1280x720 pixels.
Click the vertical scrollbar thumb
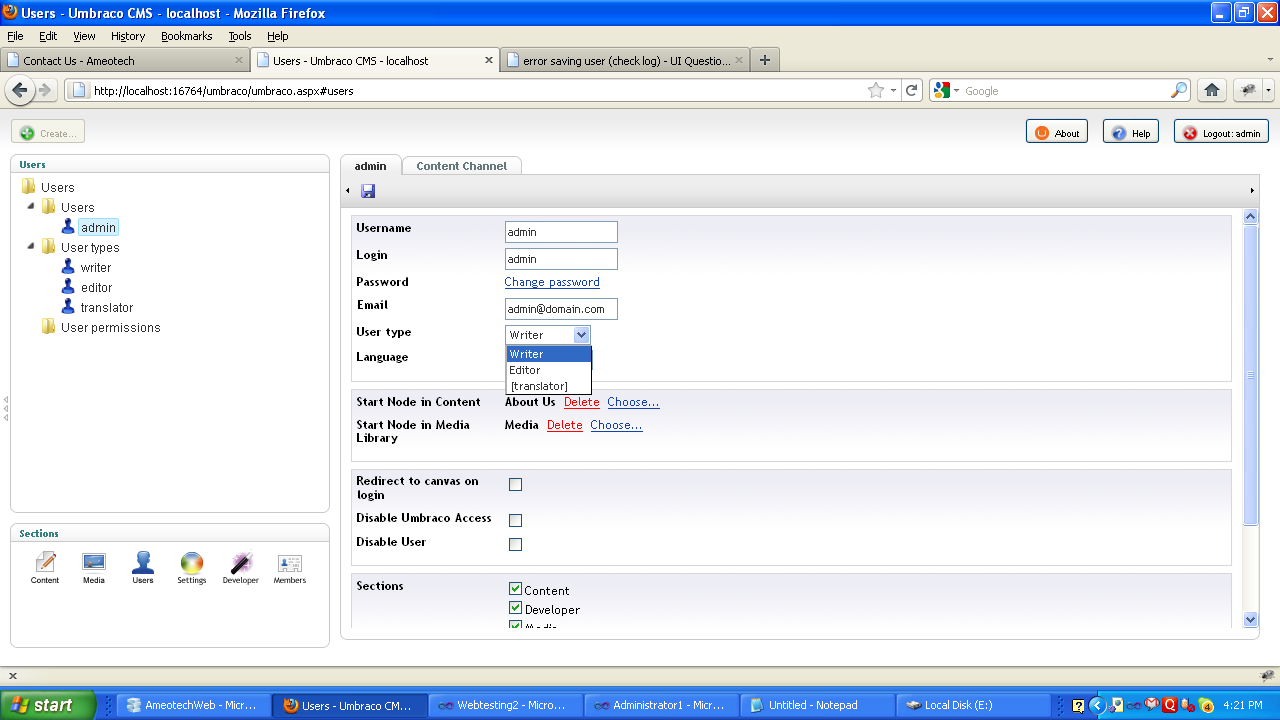pos(1250,375)
